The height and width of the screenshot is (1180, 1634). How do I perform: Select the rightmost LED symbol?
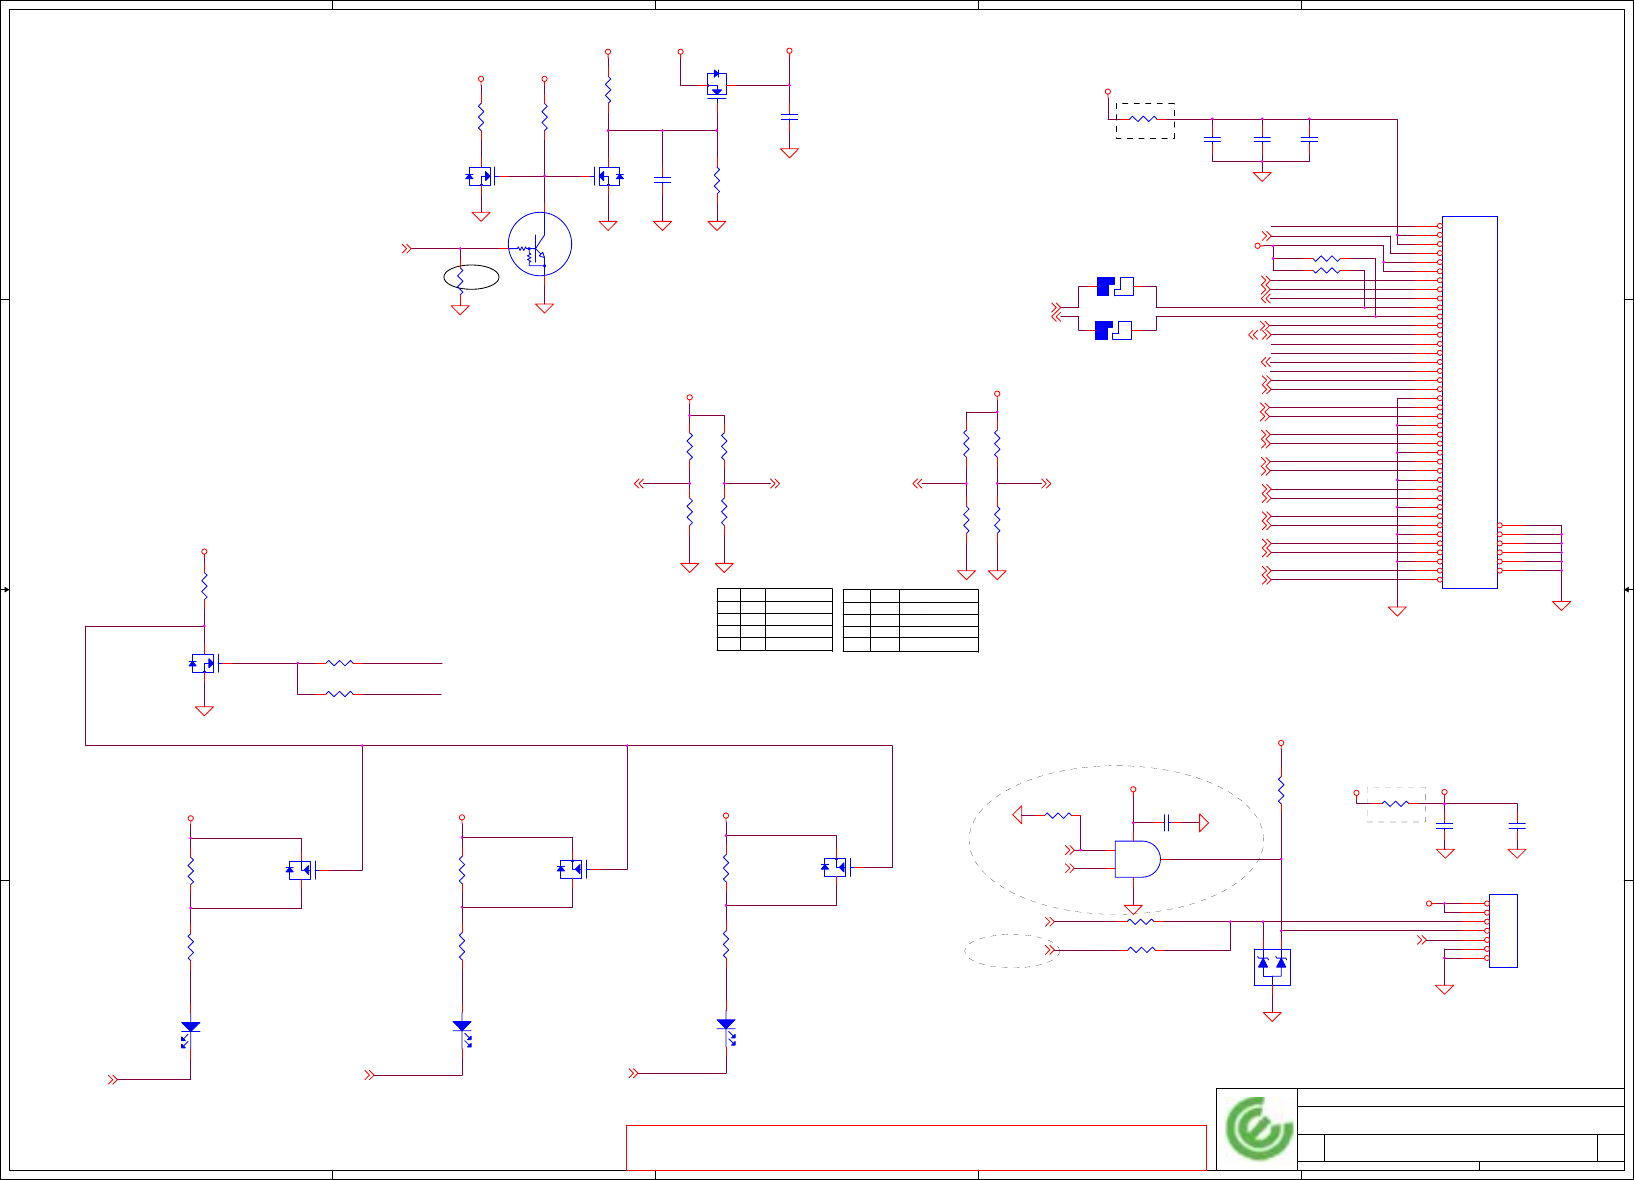point(727,1031)
